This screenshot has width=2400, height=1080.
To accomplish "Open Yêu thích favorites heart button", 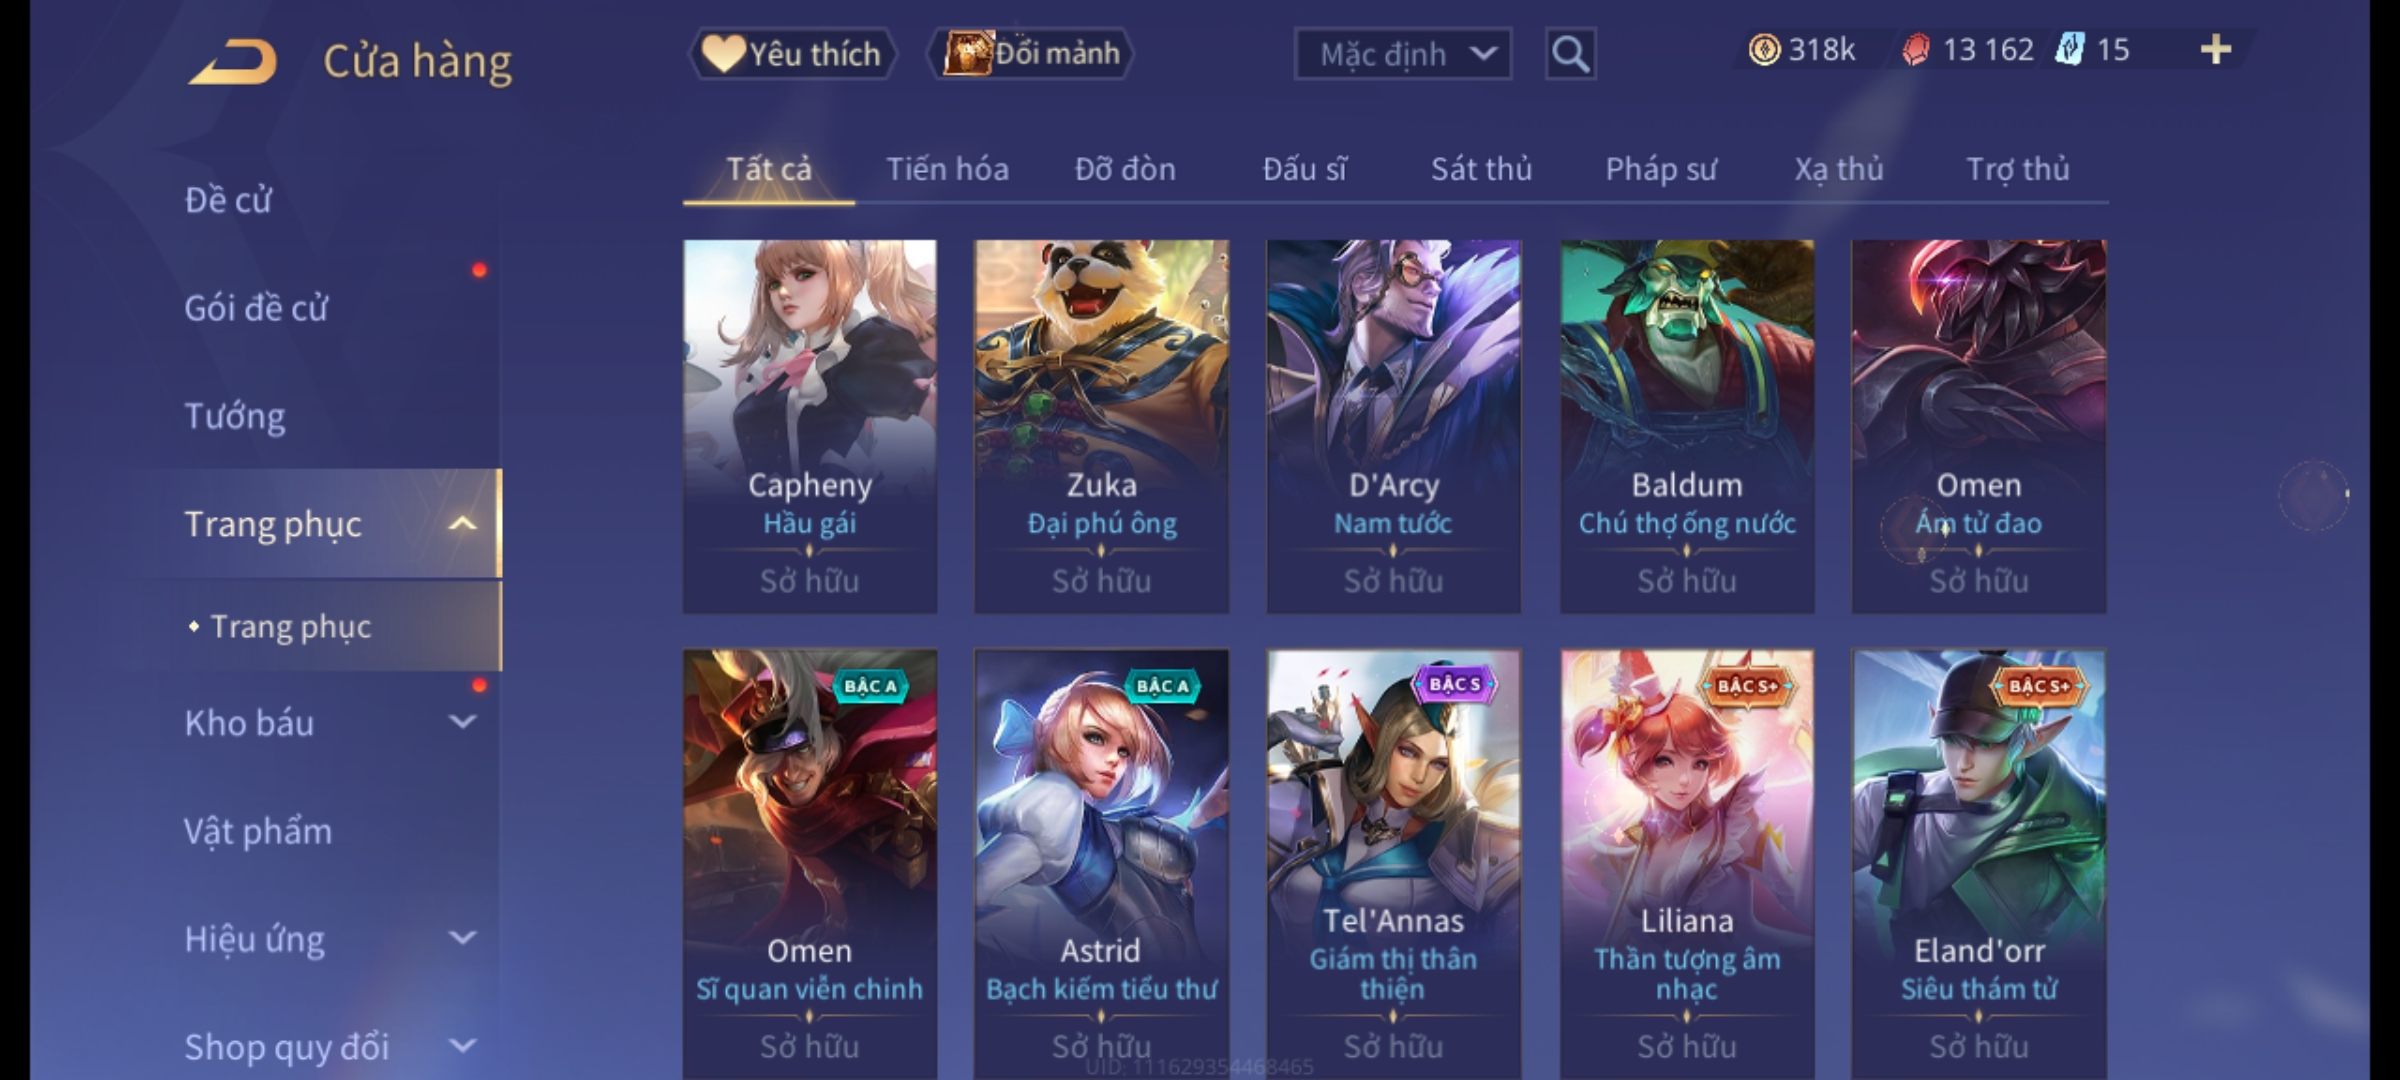I will click(792, 54).
